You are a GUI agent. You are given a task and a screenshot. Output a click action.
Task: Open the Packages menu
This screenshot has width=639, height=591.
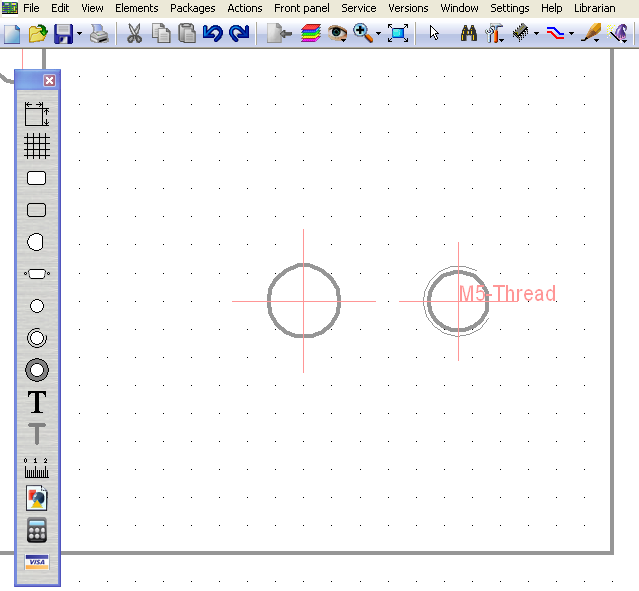[x=192, y=8]
